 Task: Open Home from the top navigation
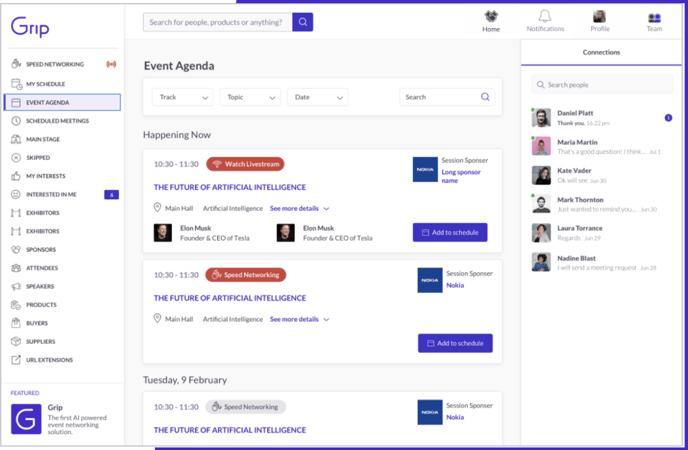491,21
